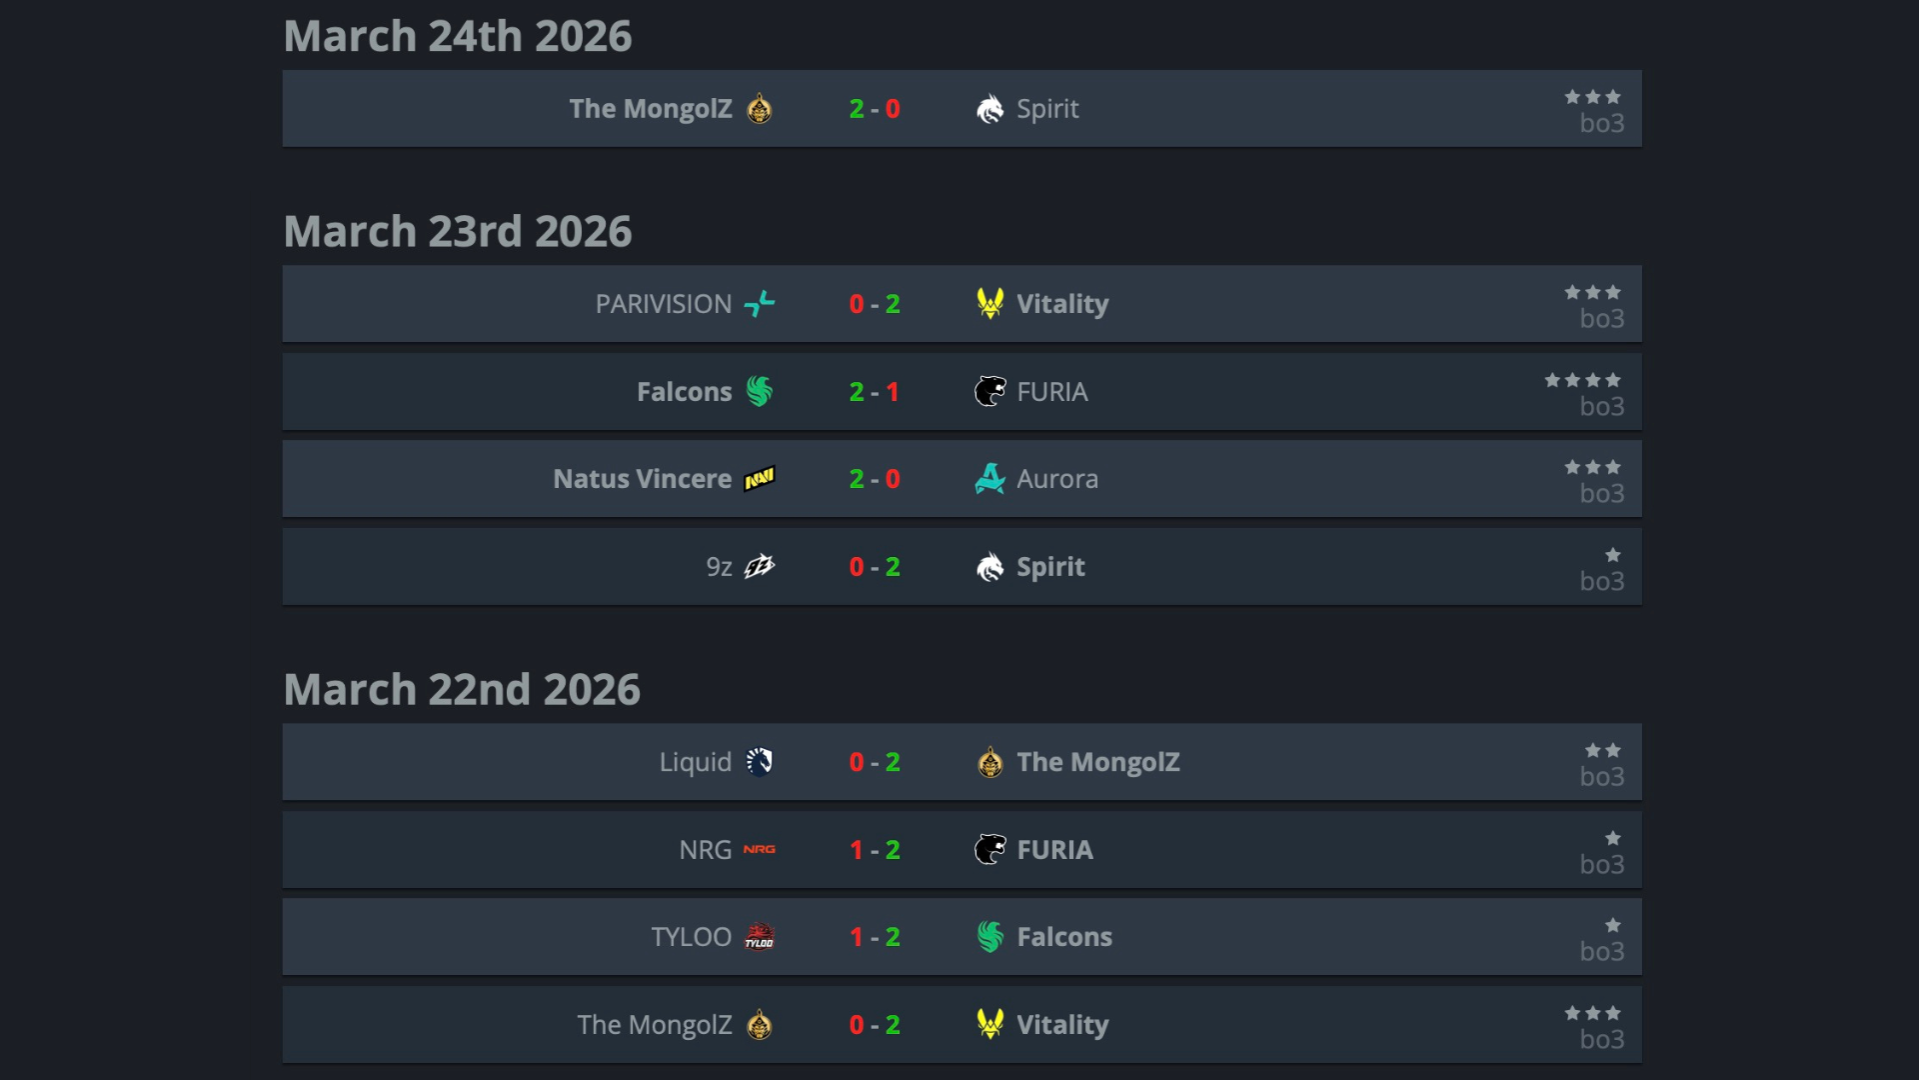Open The MongolZ vs Spirit 2-0 score

(x=874, y=108)
